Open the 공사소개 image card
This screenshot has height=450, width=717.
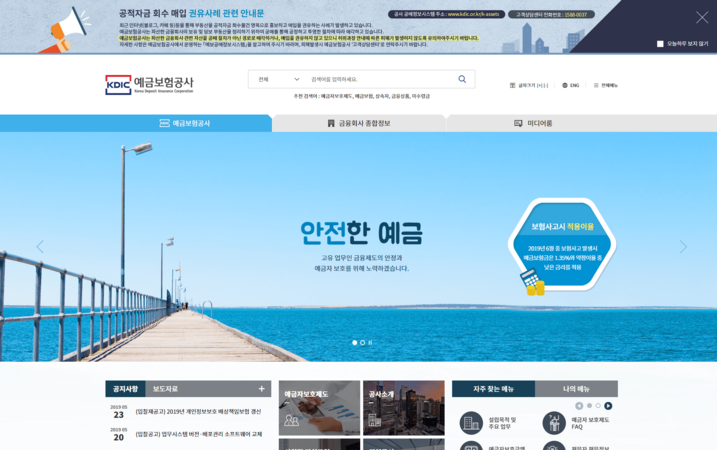(x=404, y=407)
